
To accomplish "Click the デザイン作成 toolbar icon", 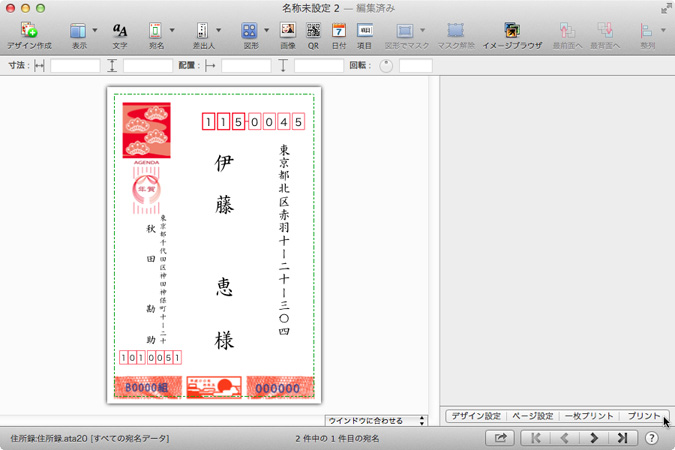I will click(29, 32).
